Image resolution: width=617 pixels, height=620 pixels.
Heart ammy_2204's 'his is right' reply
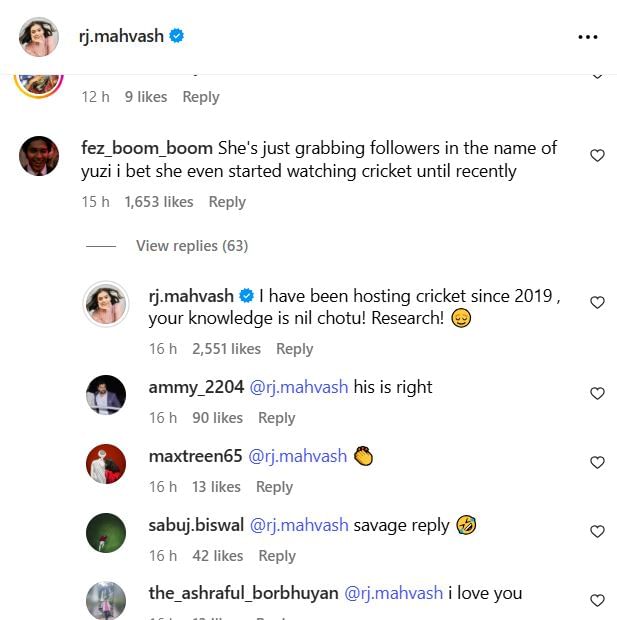[597, 393]
